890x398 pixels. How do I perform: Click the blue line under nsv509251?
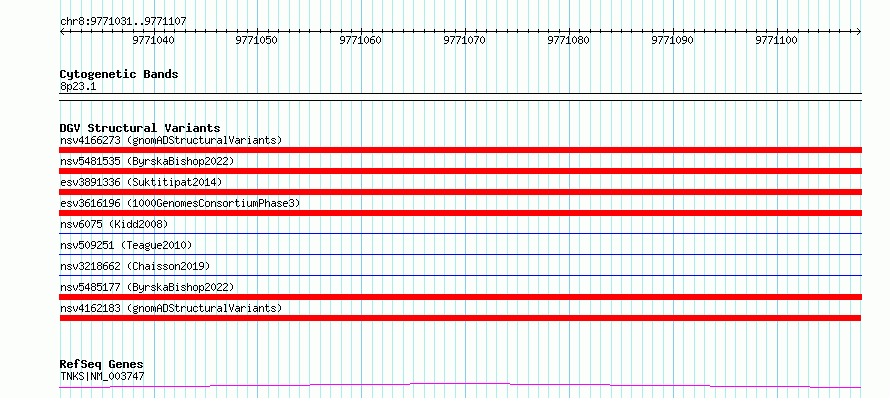point(460,254)
